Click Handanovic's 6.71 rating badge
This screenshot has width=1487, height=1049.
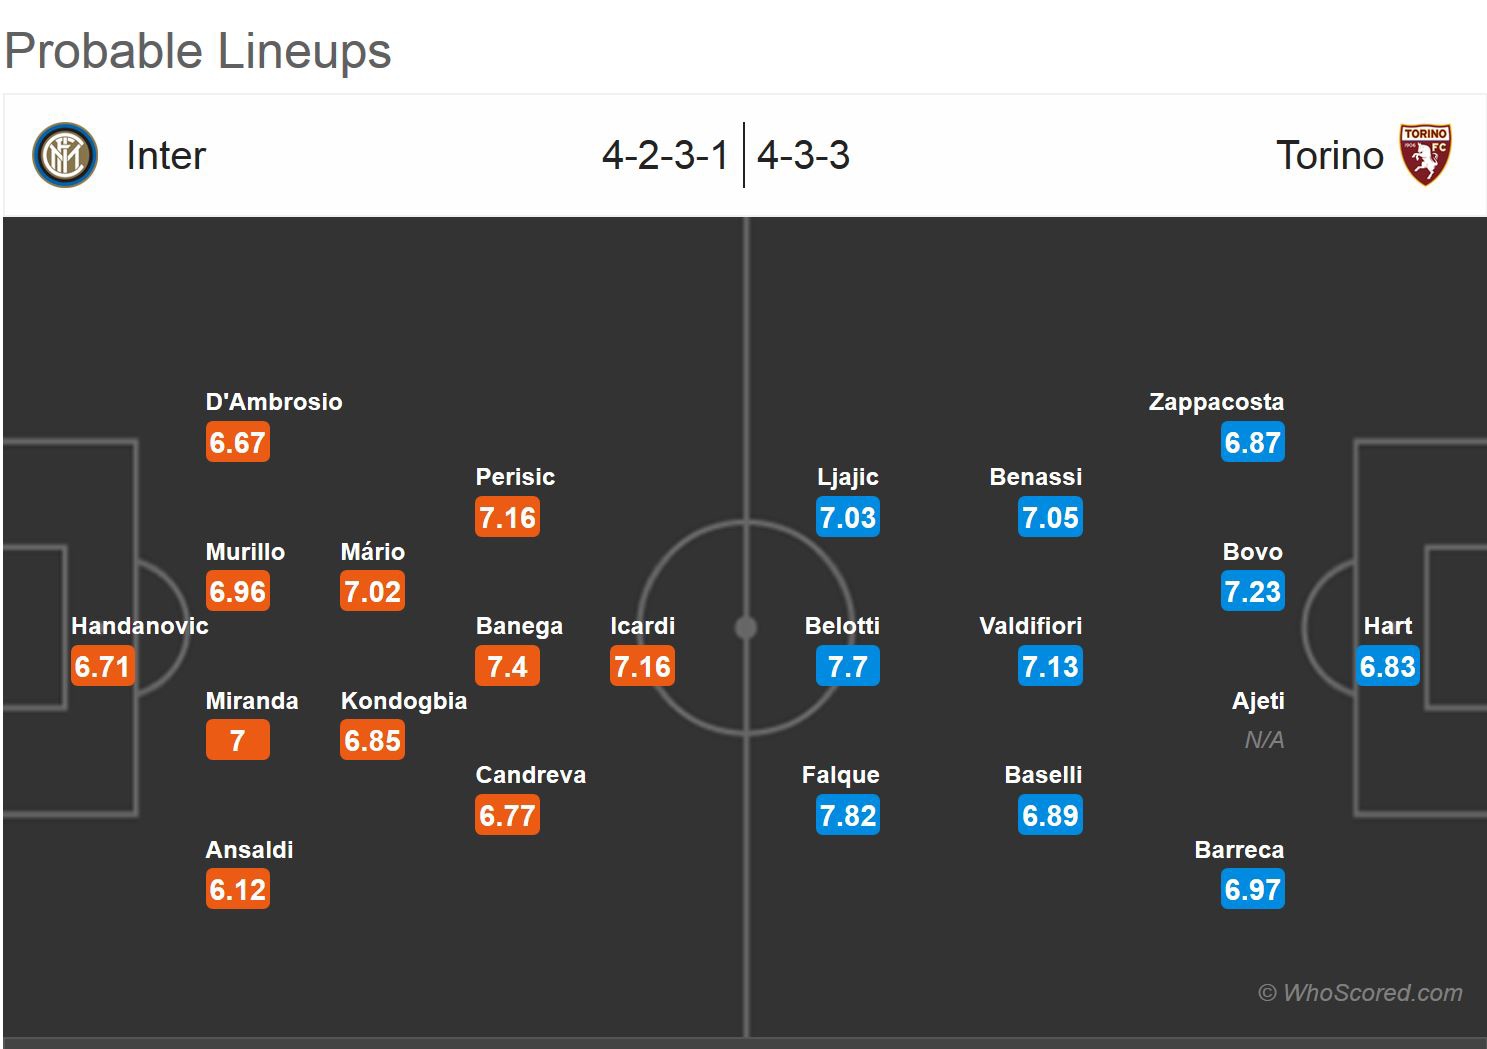[x=102, y=667]
